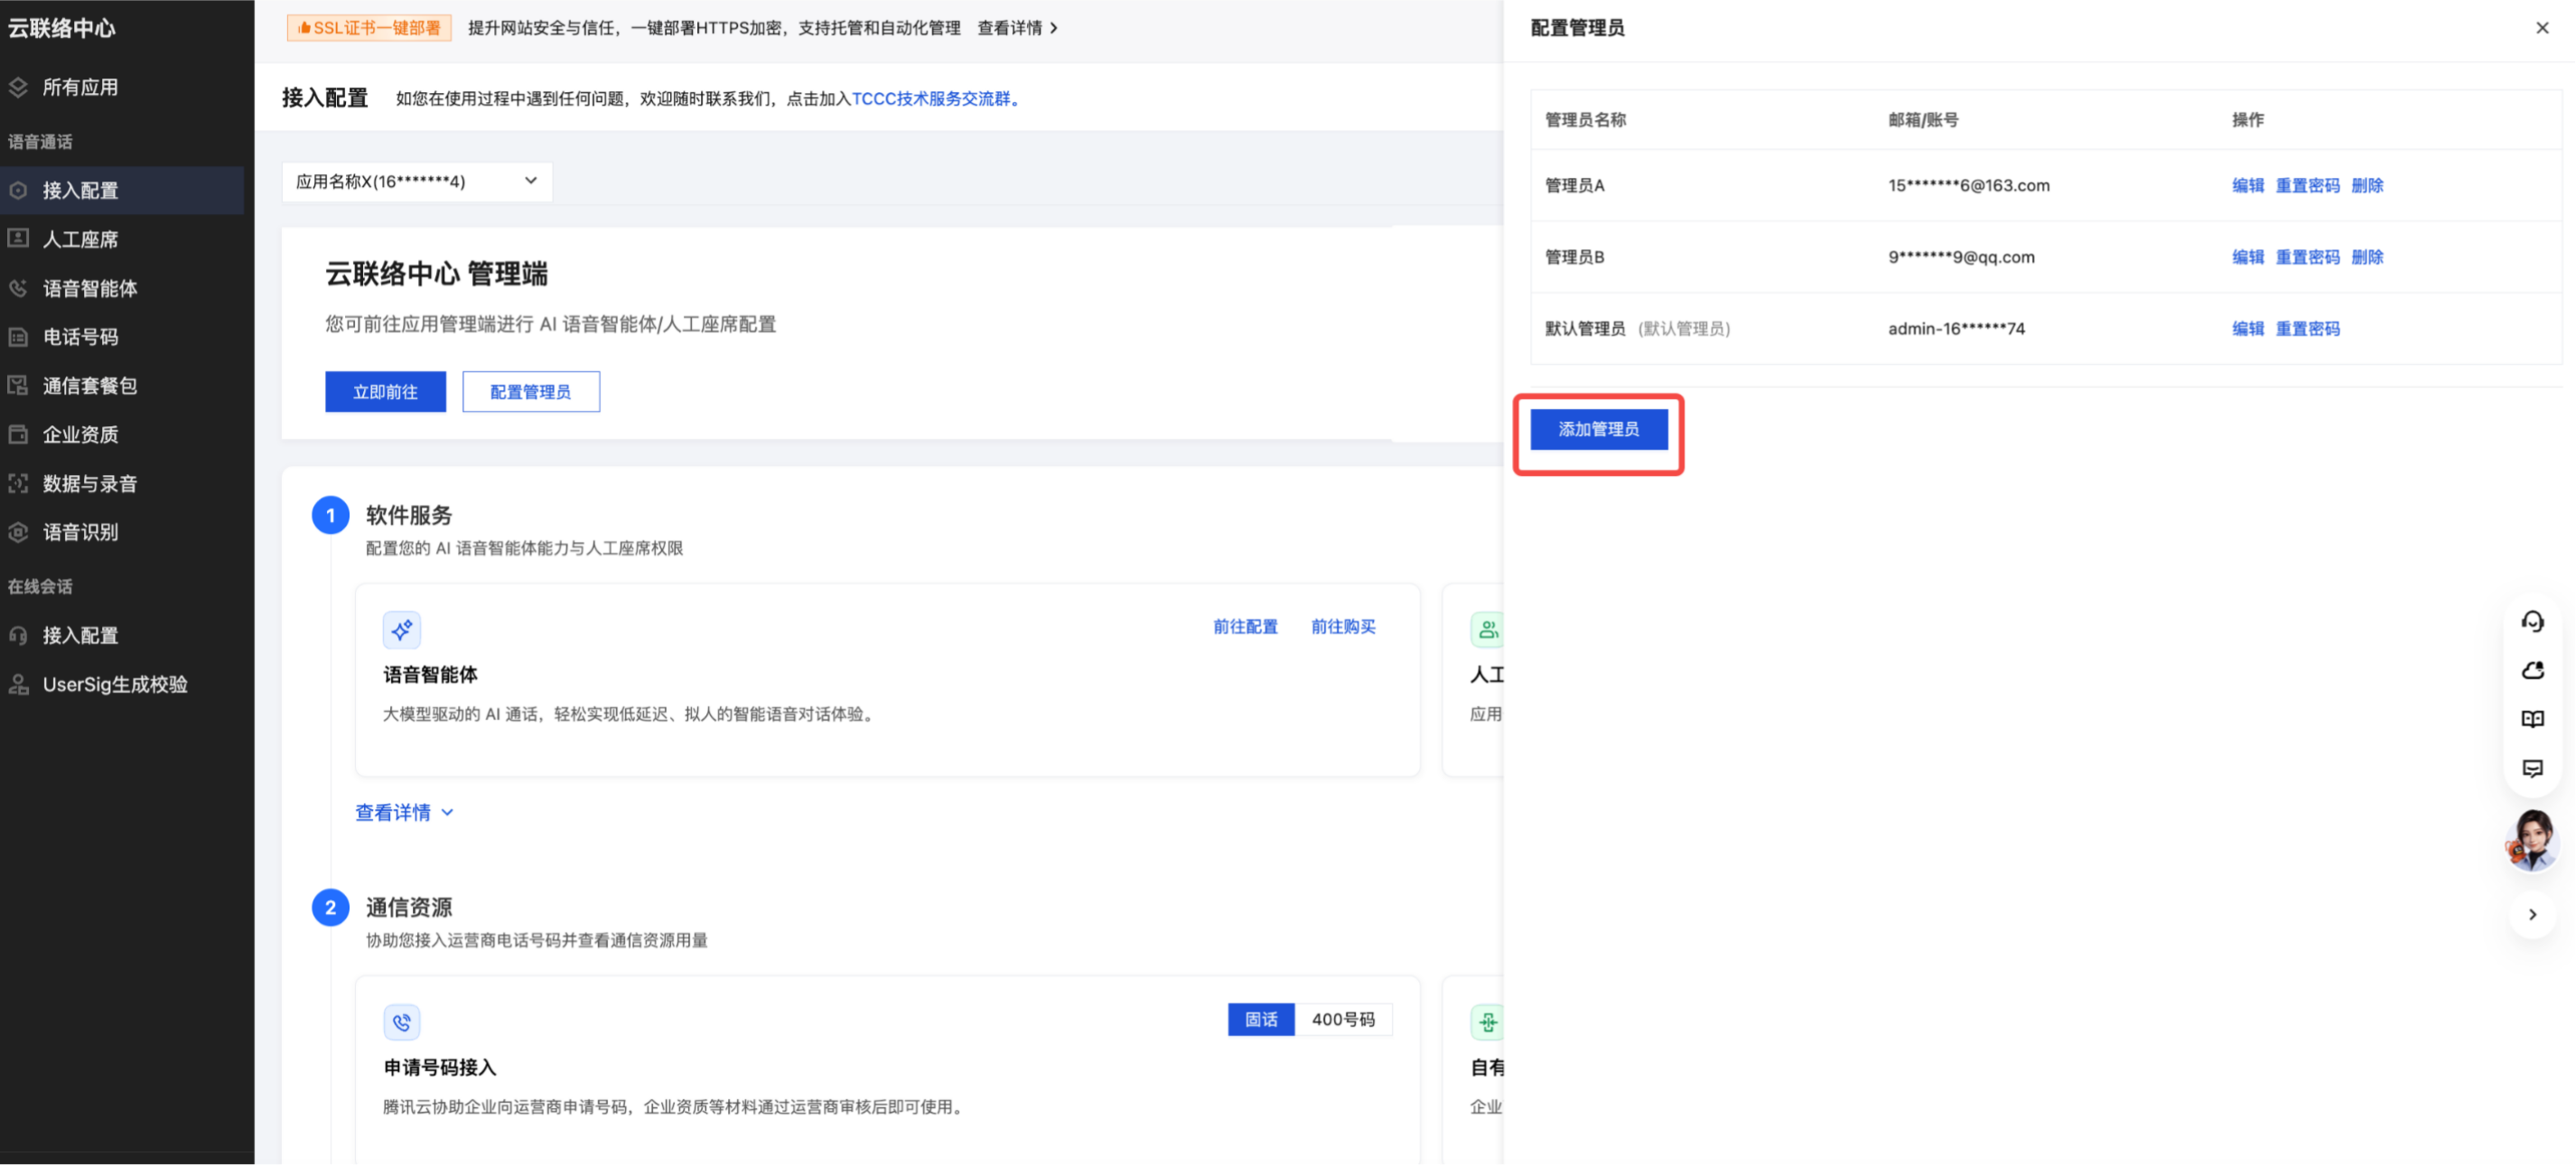The height and width of the screenshot is (1165, 2576).
Task: Click the customer service headset floating icon
Action: 2532,622
